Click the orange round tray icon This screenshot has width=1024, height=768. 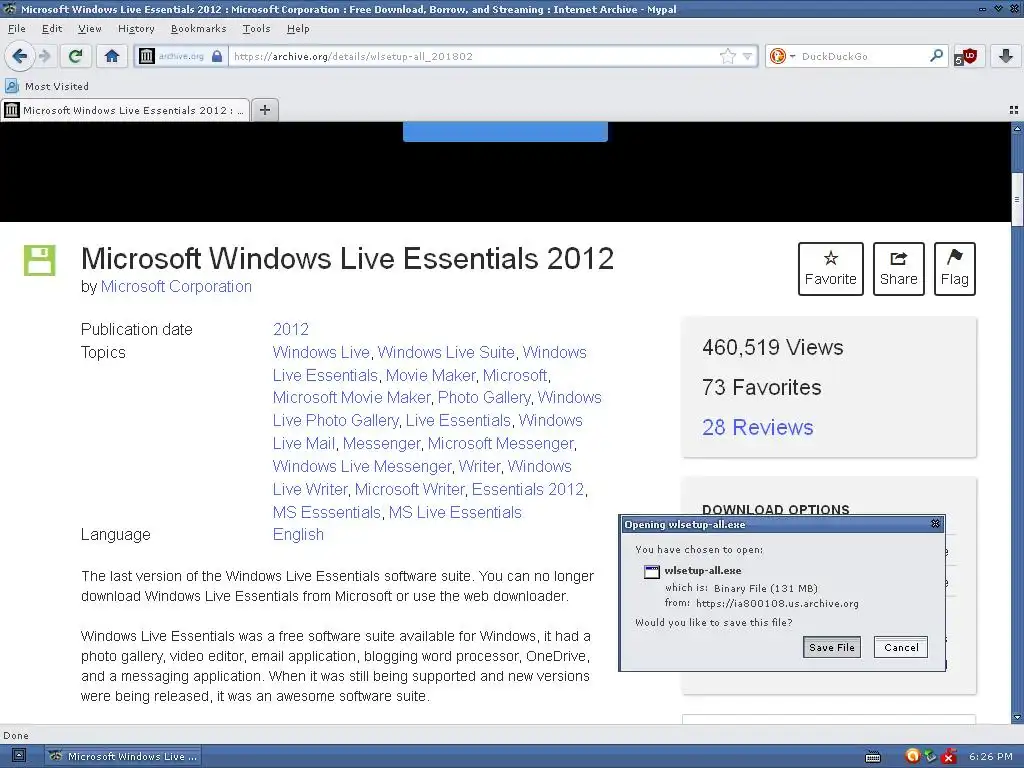912,756
